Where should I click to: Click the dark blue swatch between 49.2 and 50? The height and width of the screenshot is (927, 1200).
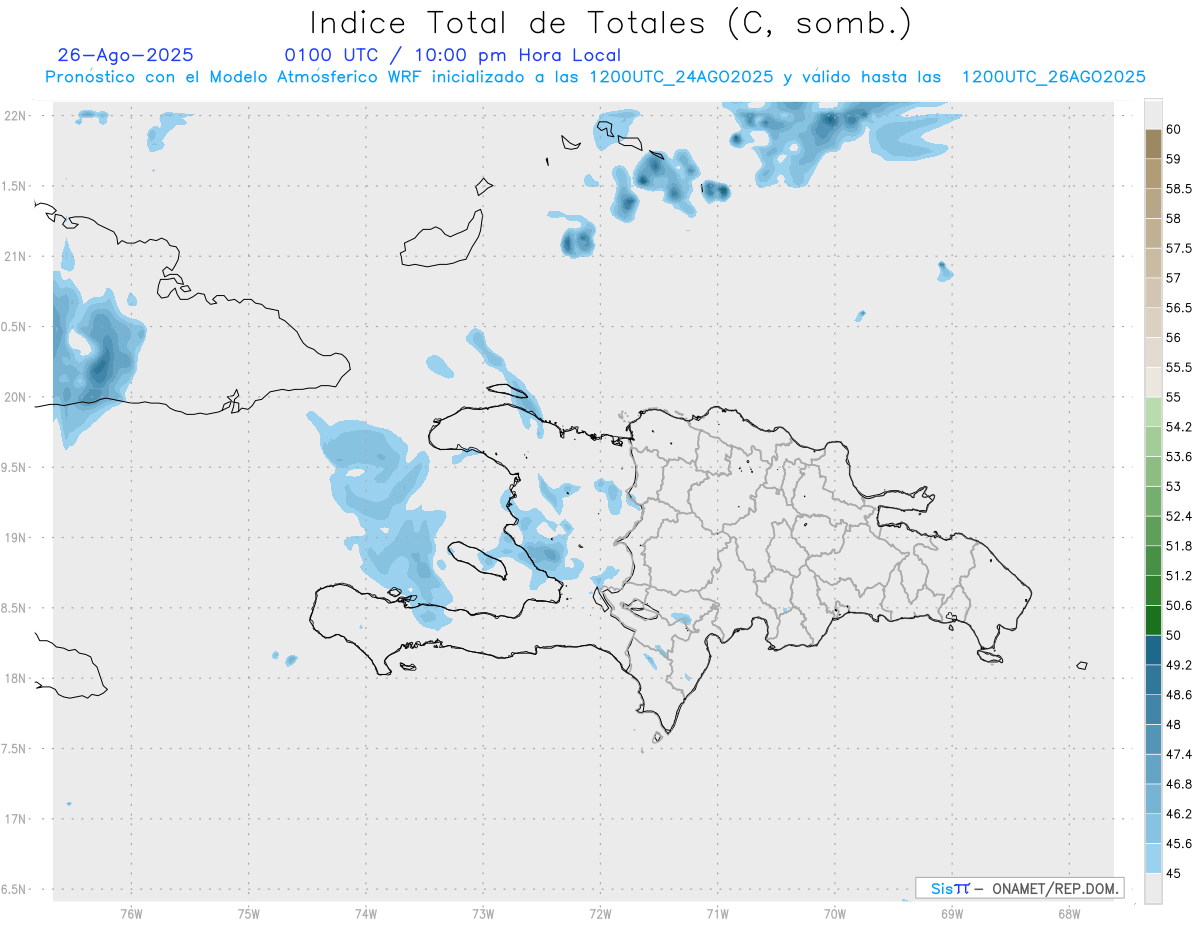[x=1153, y=650]
